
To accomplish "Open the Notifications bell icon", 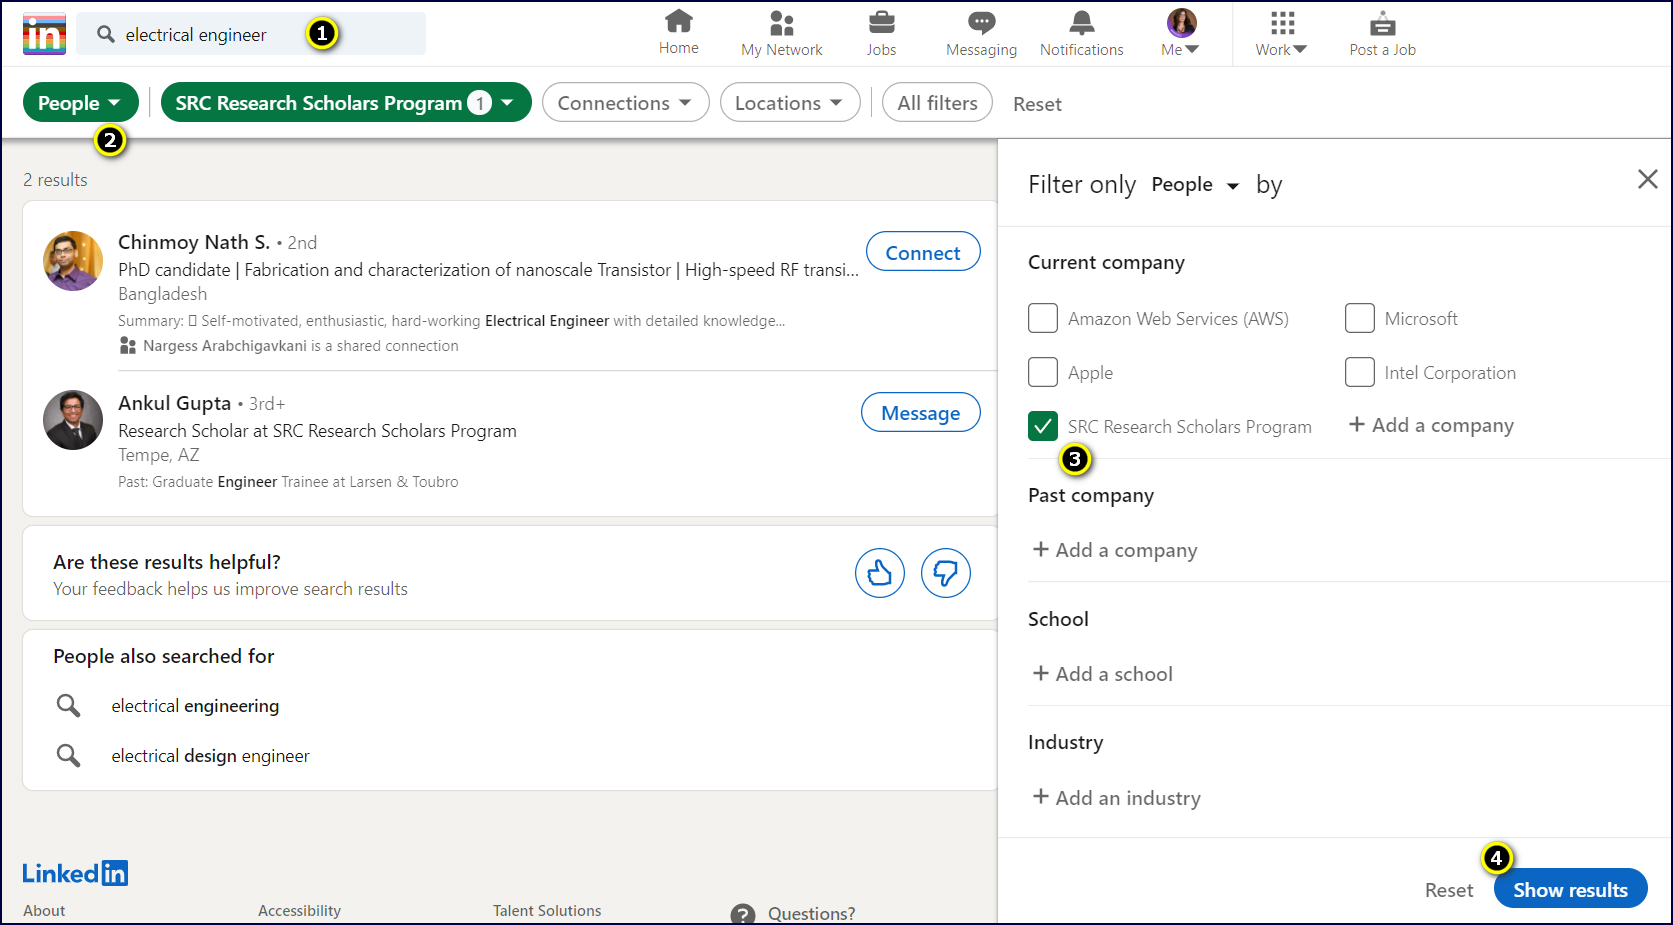I will pos(1082,23).
